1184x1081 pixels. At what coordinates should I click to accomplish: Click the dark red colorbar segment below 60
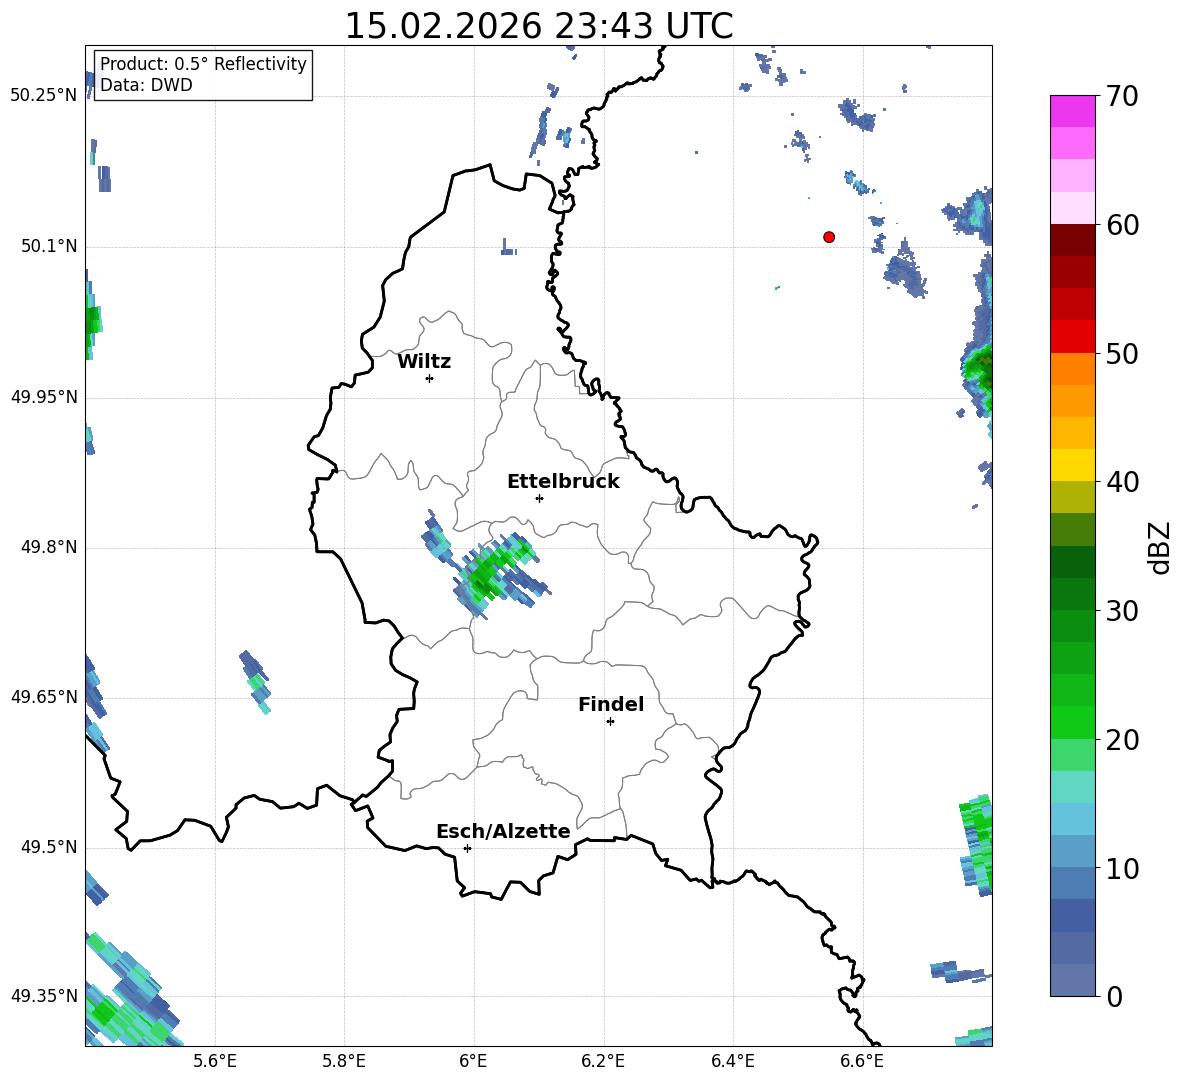point(1072,240)
